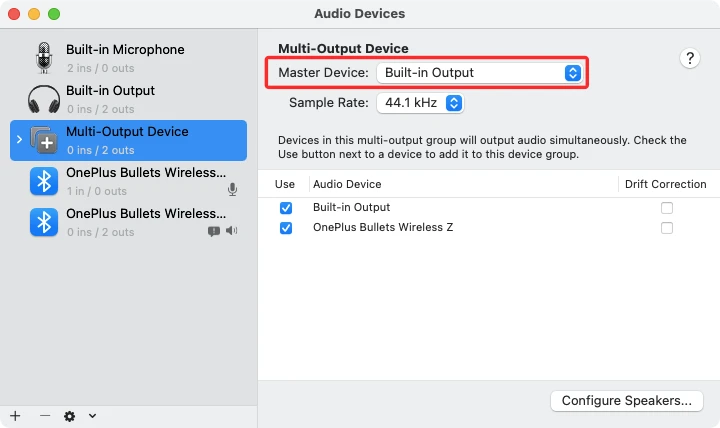Open the gear action menu

point(75,416)
